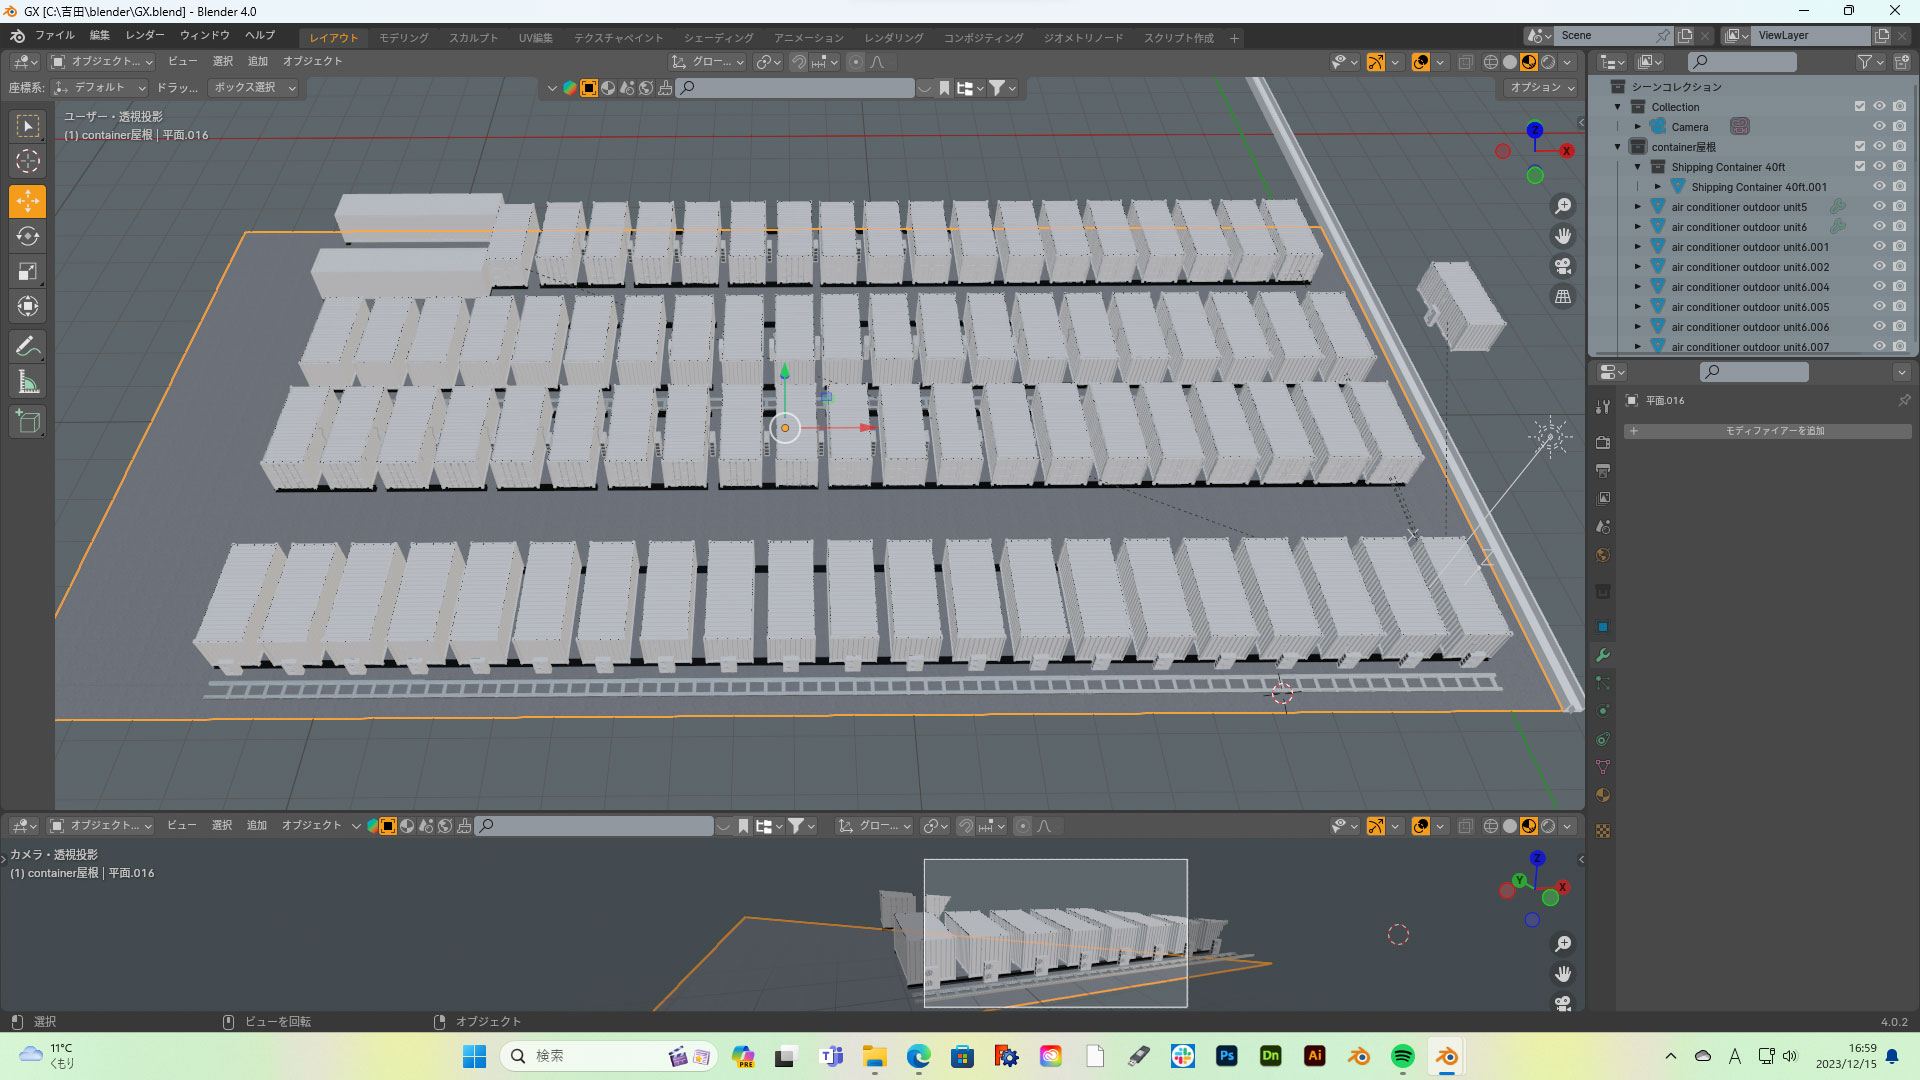Expand the Camera object in outliner
This screenshot has width=1920, height=1080.
pos(1638,127)
